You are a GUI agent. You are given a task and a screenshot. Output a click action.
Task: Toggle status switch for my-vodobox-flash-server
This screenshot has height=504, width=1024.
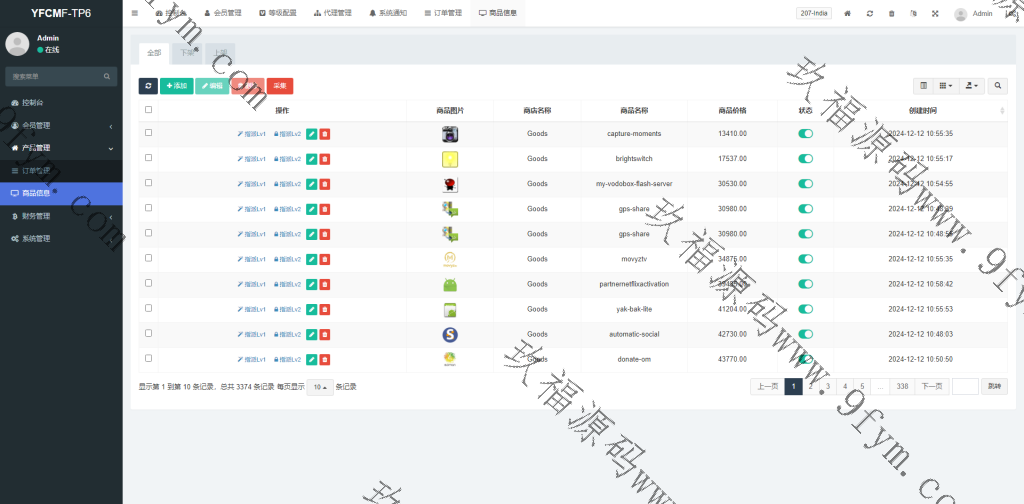tap(805, 184)
